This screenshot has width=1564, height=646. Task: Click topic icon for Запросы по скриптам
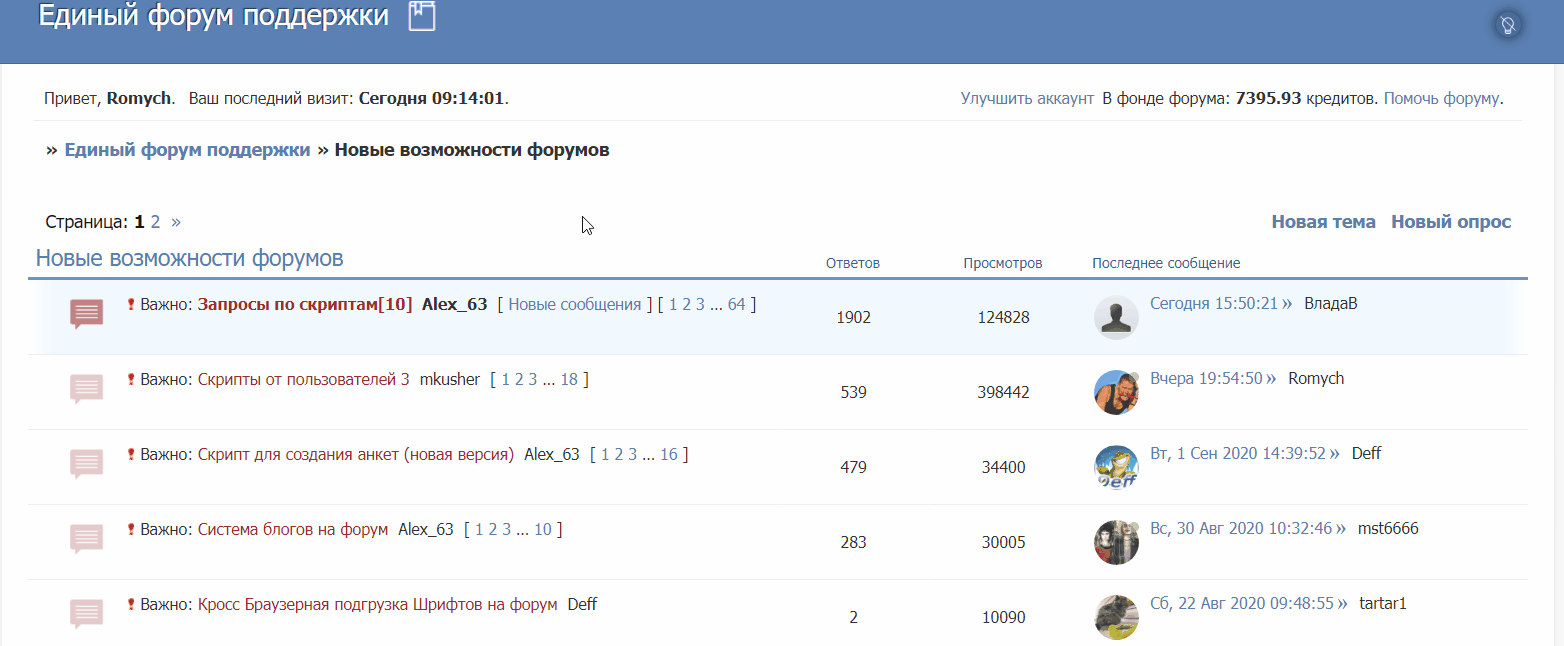click(87, 314)
